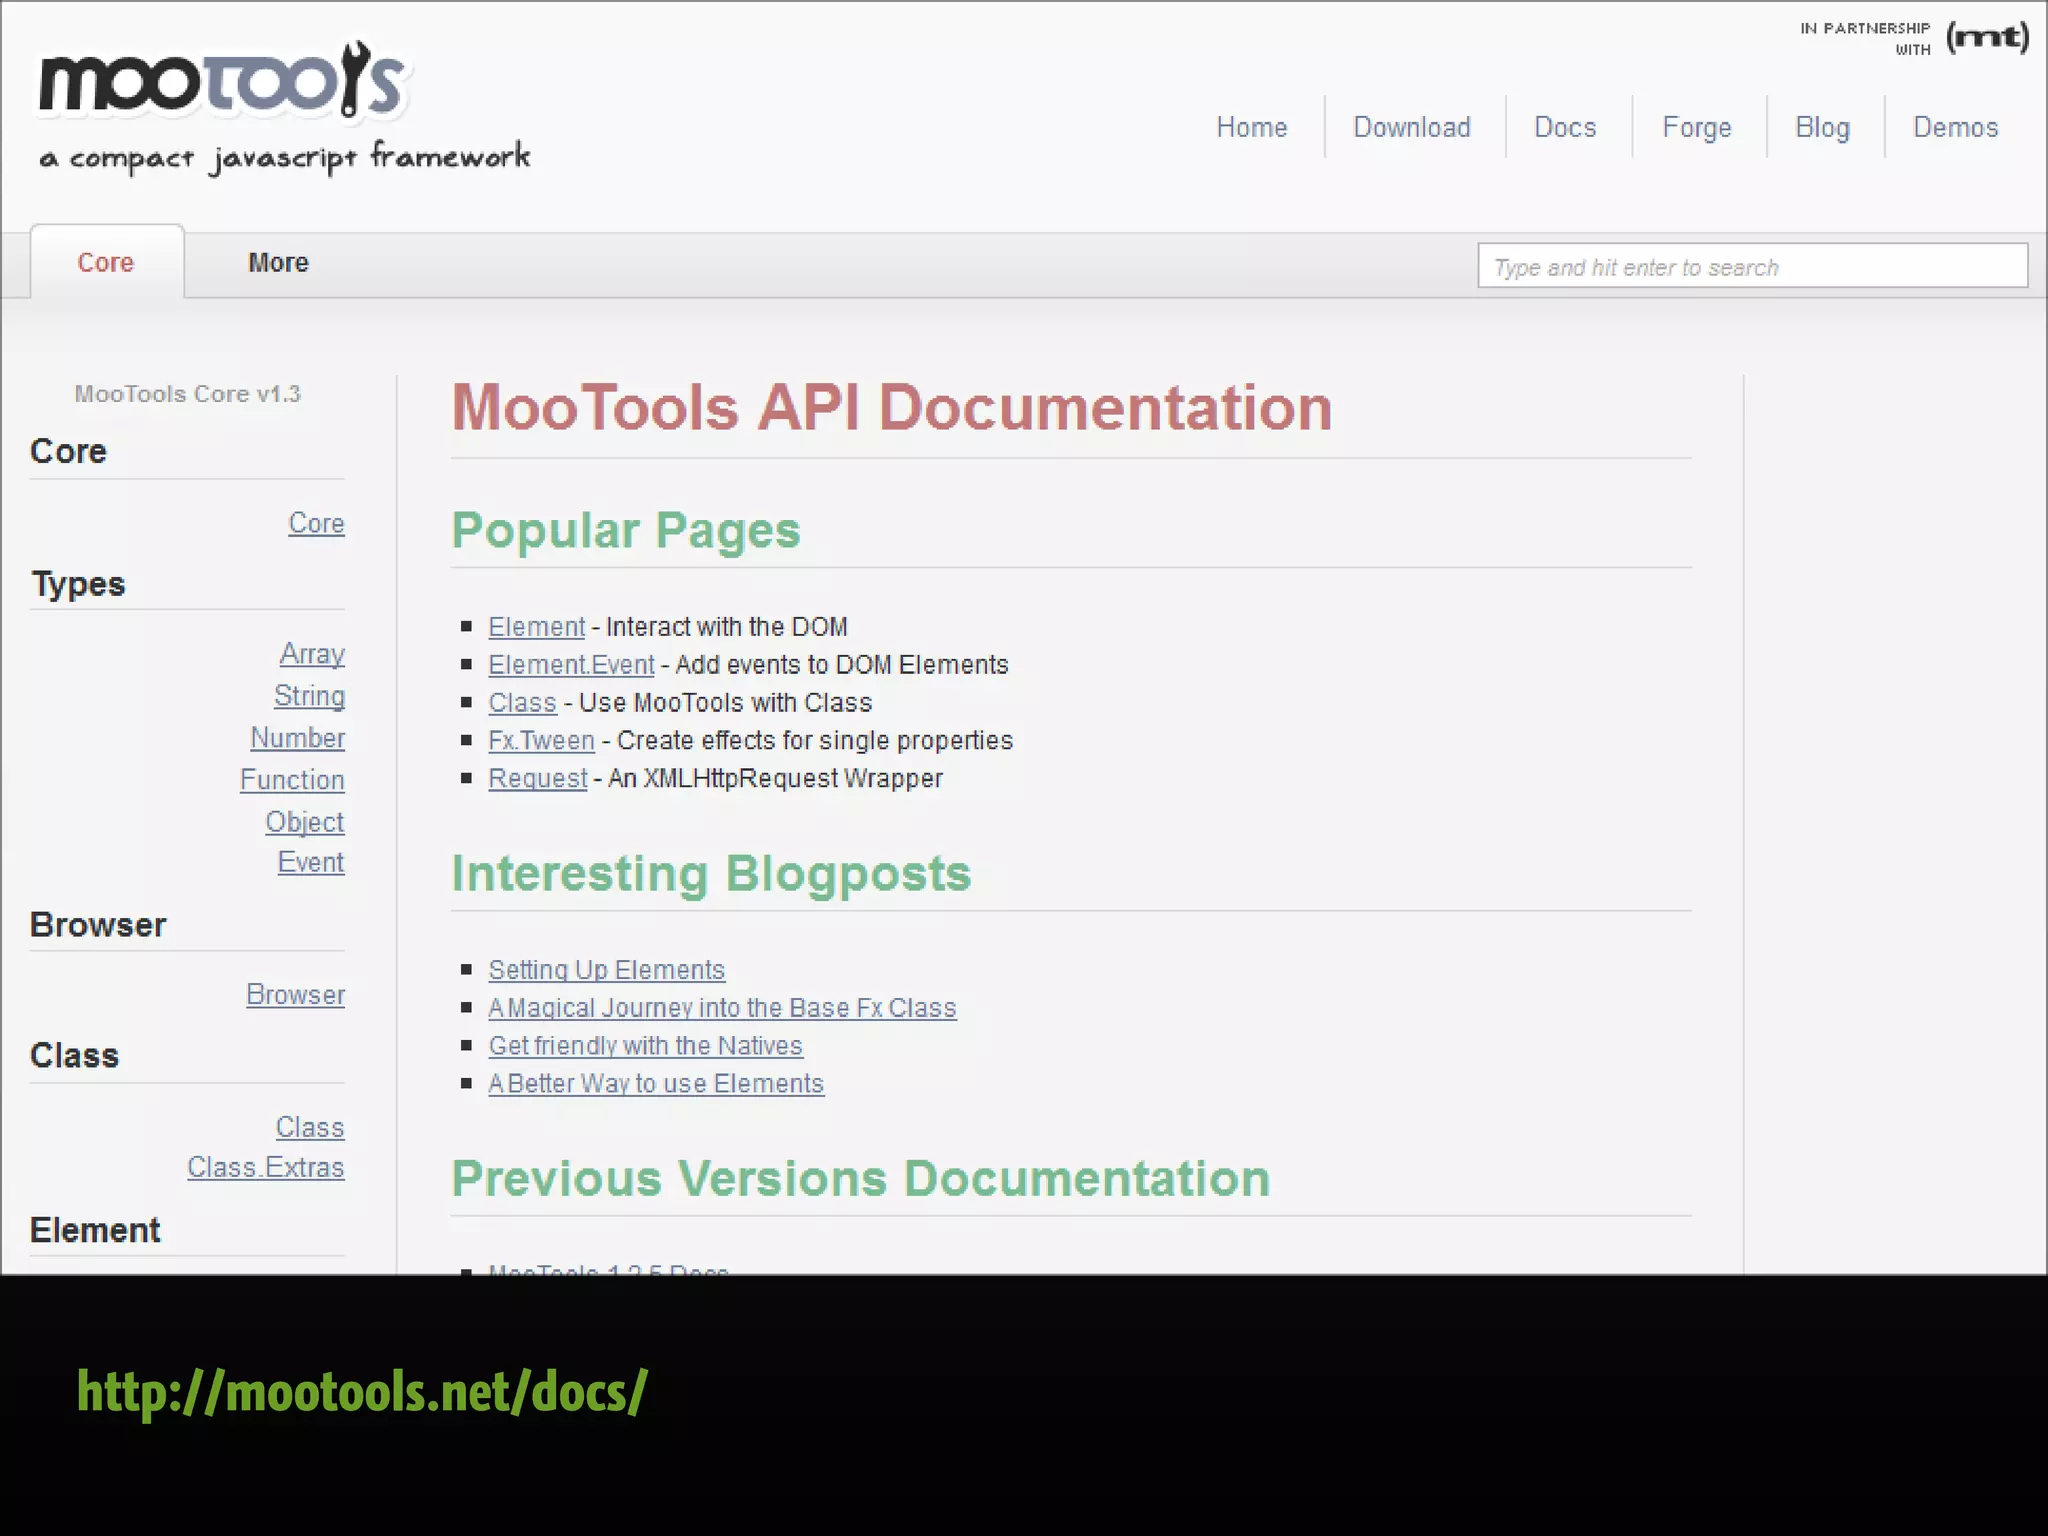Open the Forge navigation link
This screenshot has height=1536, width=2048.
tap(1696, 128)
